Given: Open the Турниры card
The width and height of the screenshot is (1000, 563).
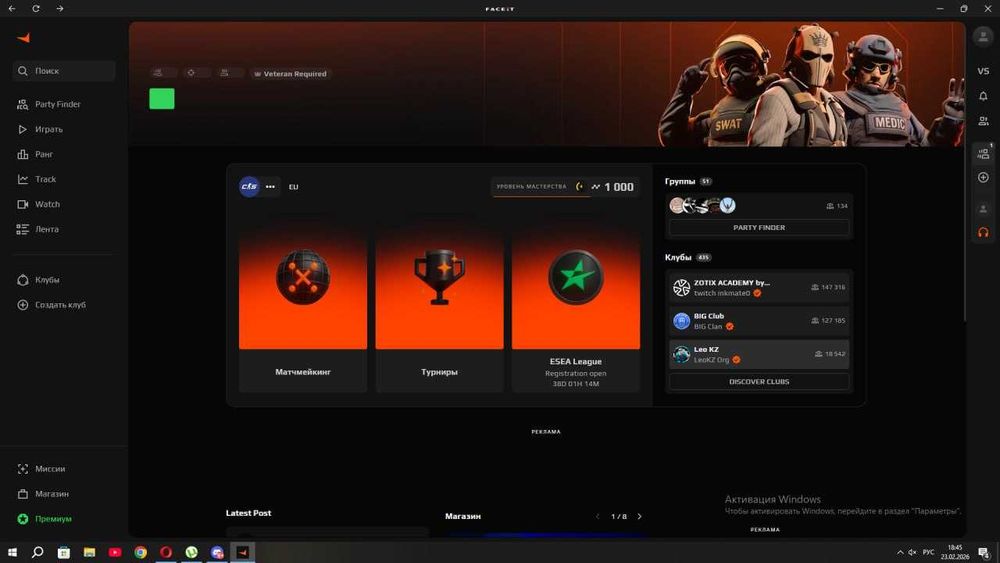Looking at the screenshot, I should click(439, 303).
